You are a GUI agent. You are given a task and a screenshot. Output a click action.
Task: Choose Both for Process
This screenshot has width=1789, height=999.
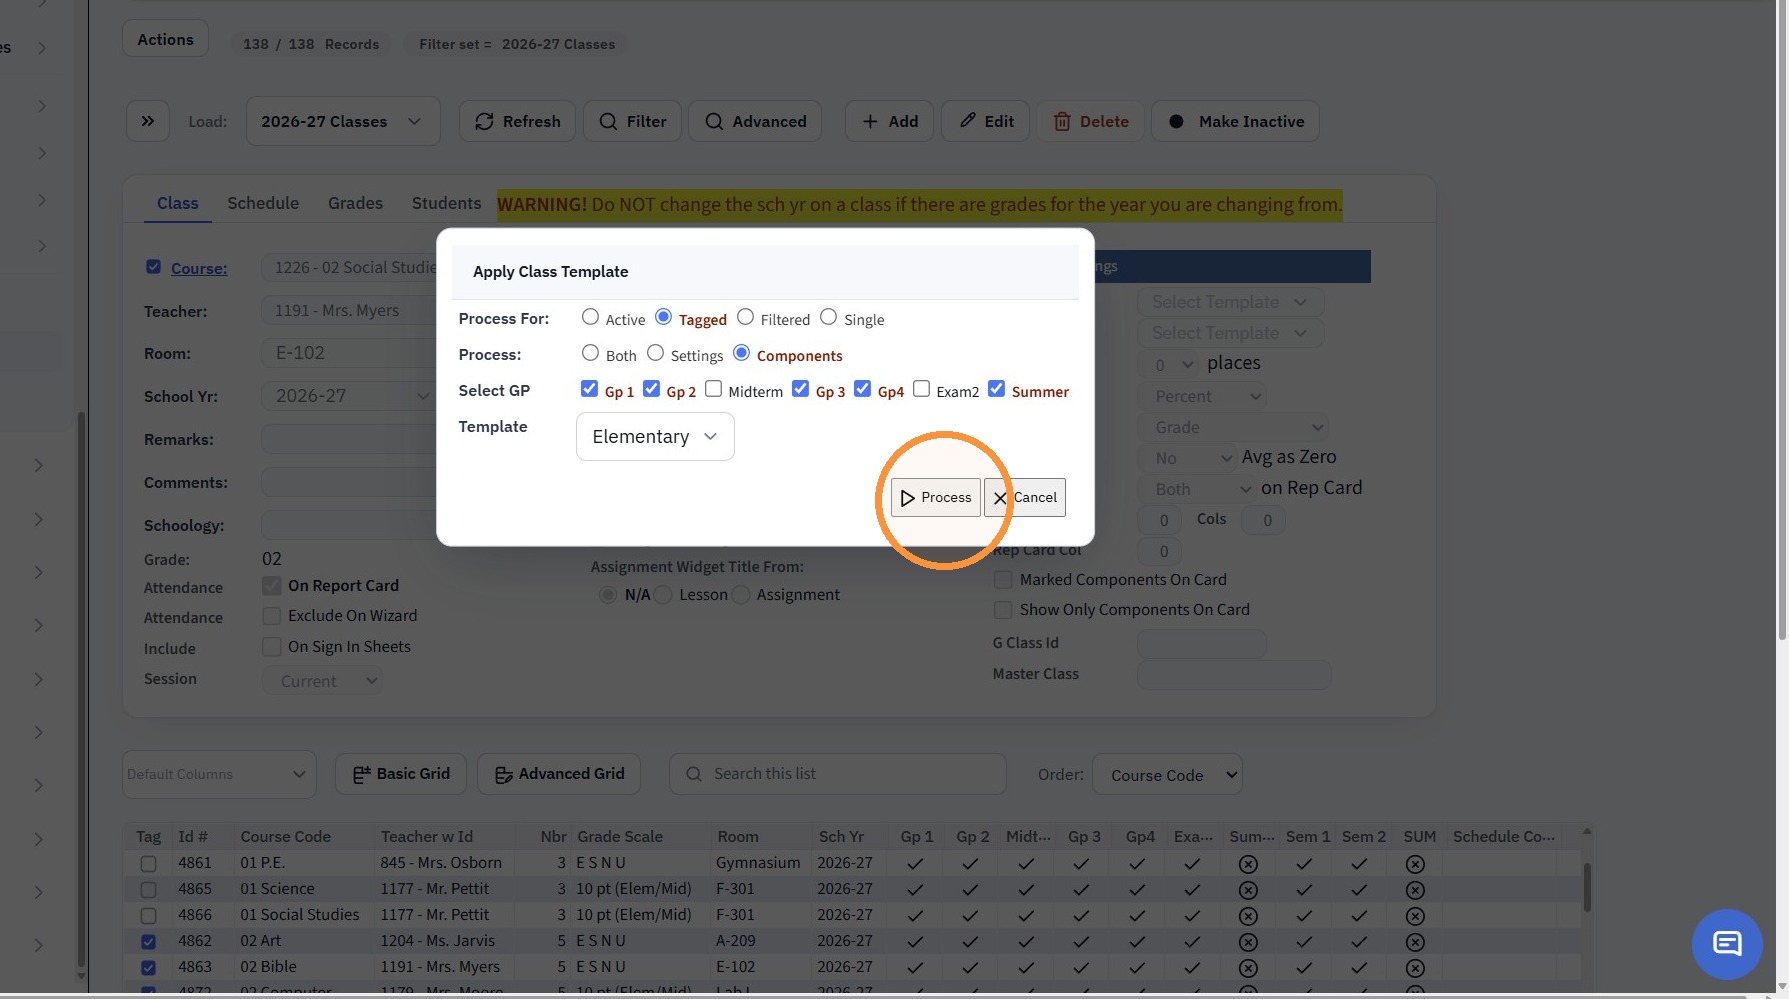click(590, 354)
